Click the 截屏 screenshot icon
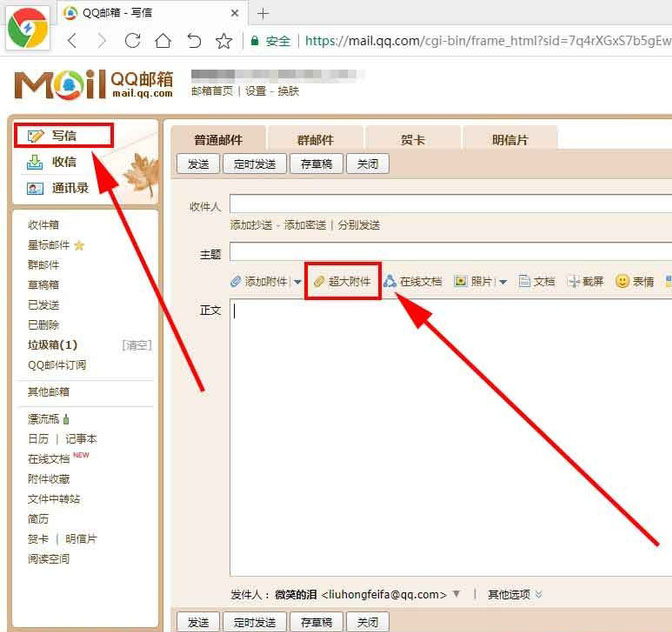The width and height of the screenshot is (672, 632). pos(573,282)
